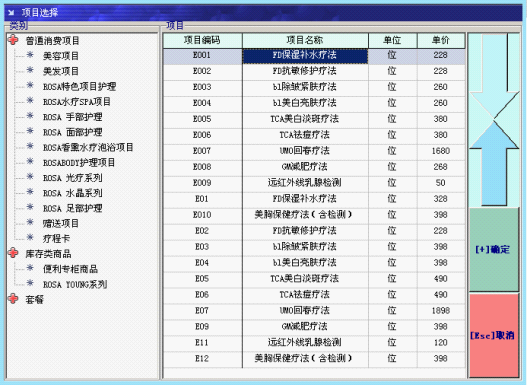Click the star icon beside 便利专柜商品

pos(30,268)
